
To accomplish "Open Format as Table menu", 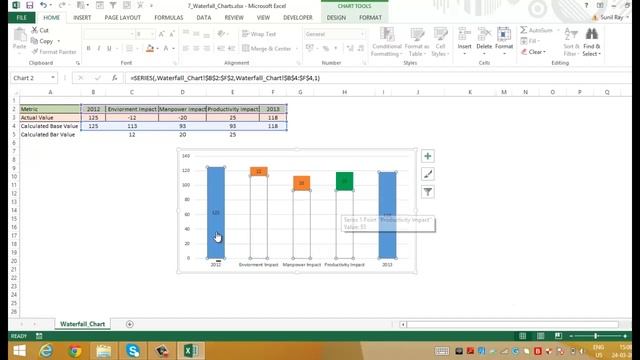I will [417, 42].
